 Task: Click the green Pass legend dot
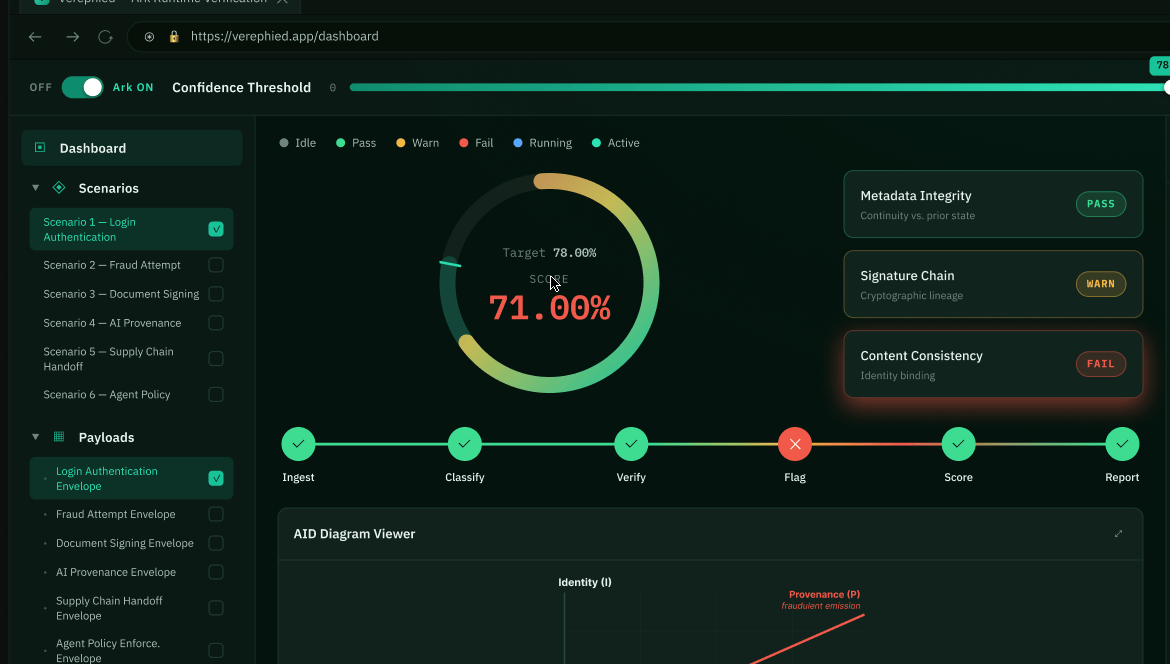click(x=340, y=142)
